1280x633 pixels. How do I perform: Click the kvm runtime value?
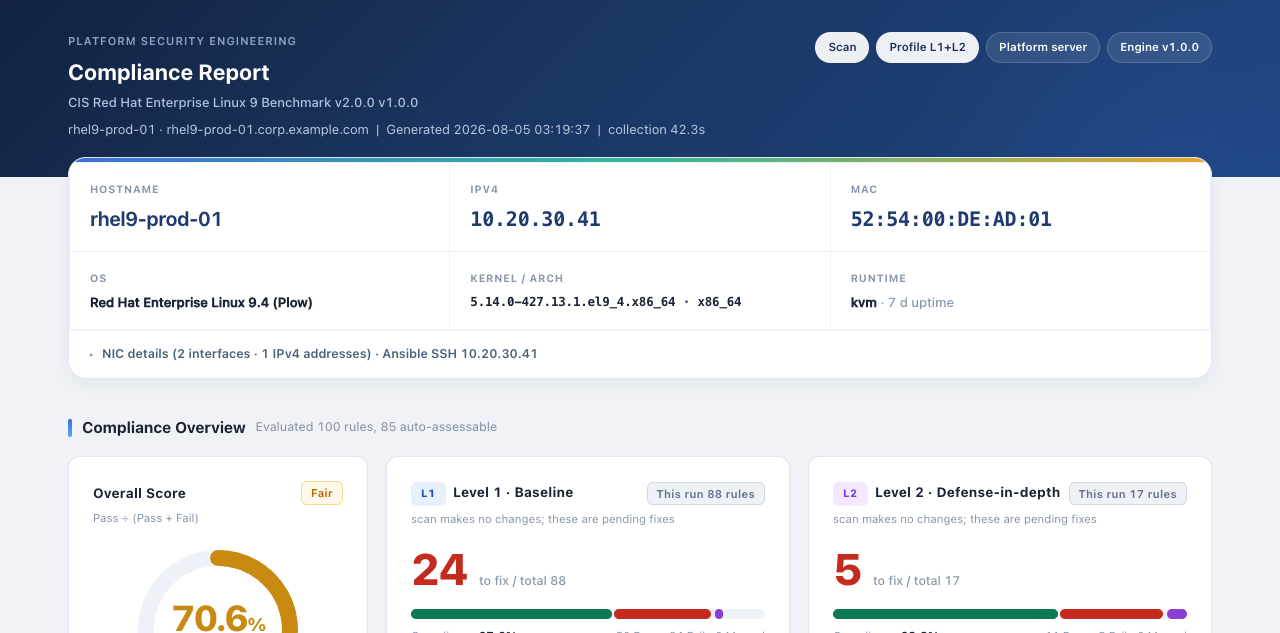[x=863, y=302]
